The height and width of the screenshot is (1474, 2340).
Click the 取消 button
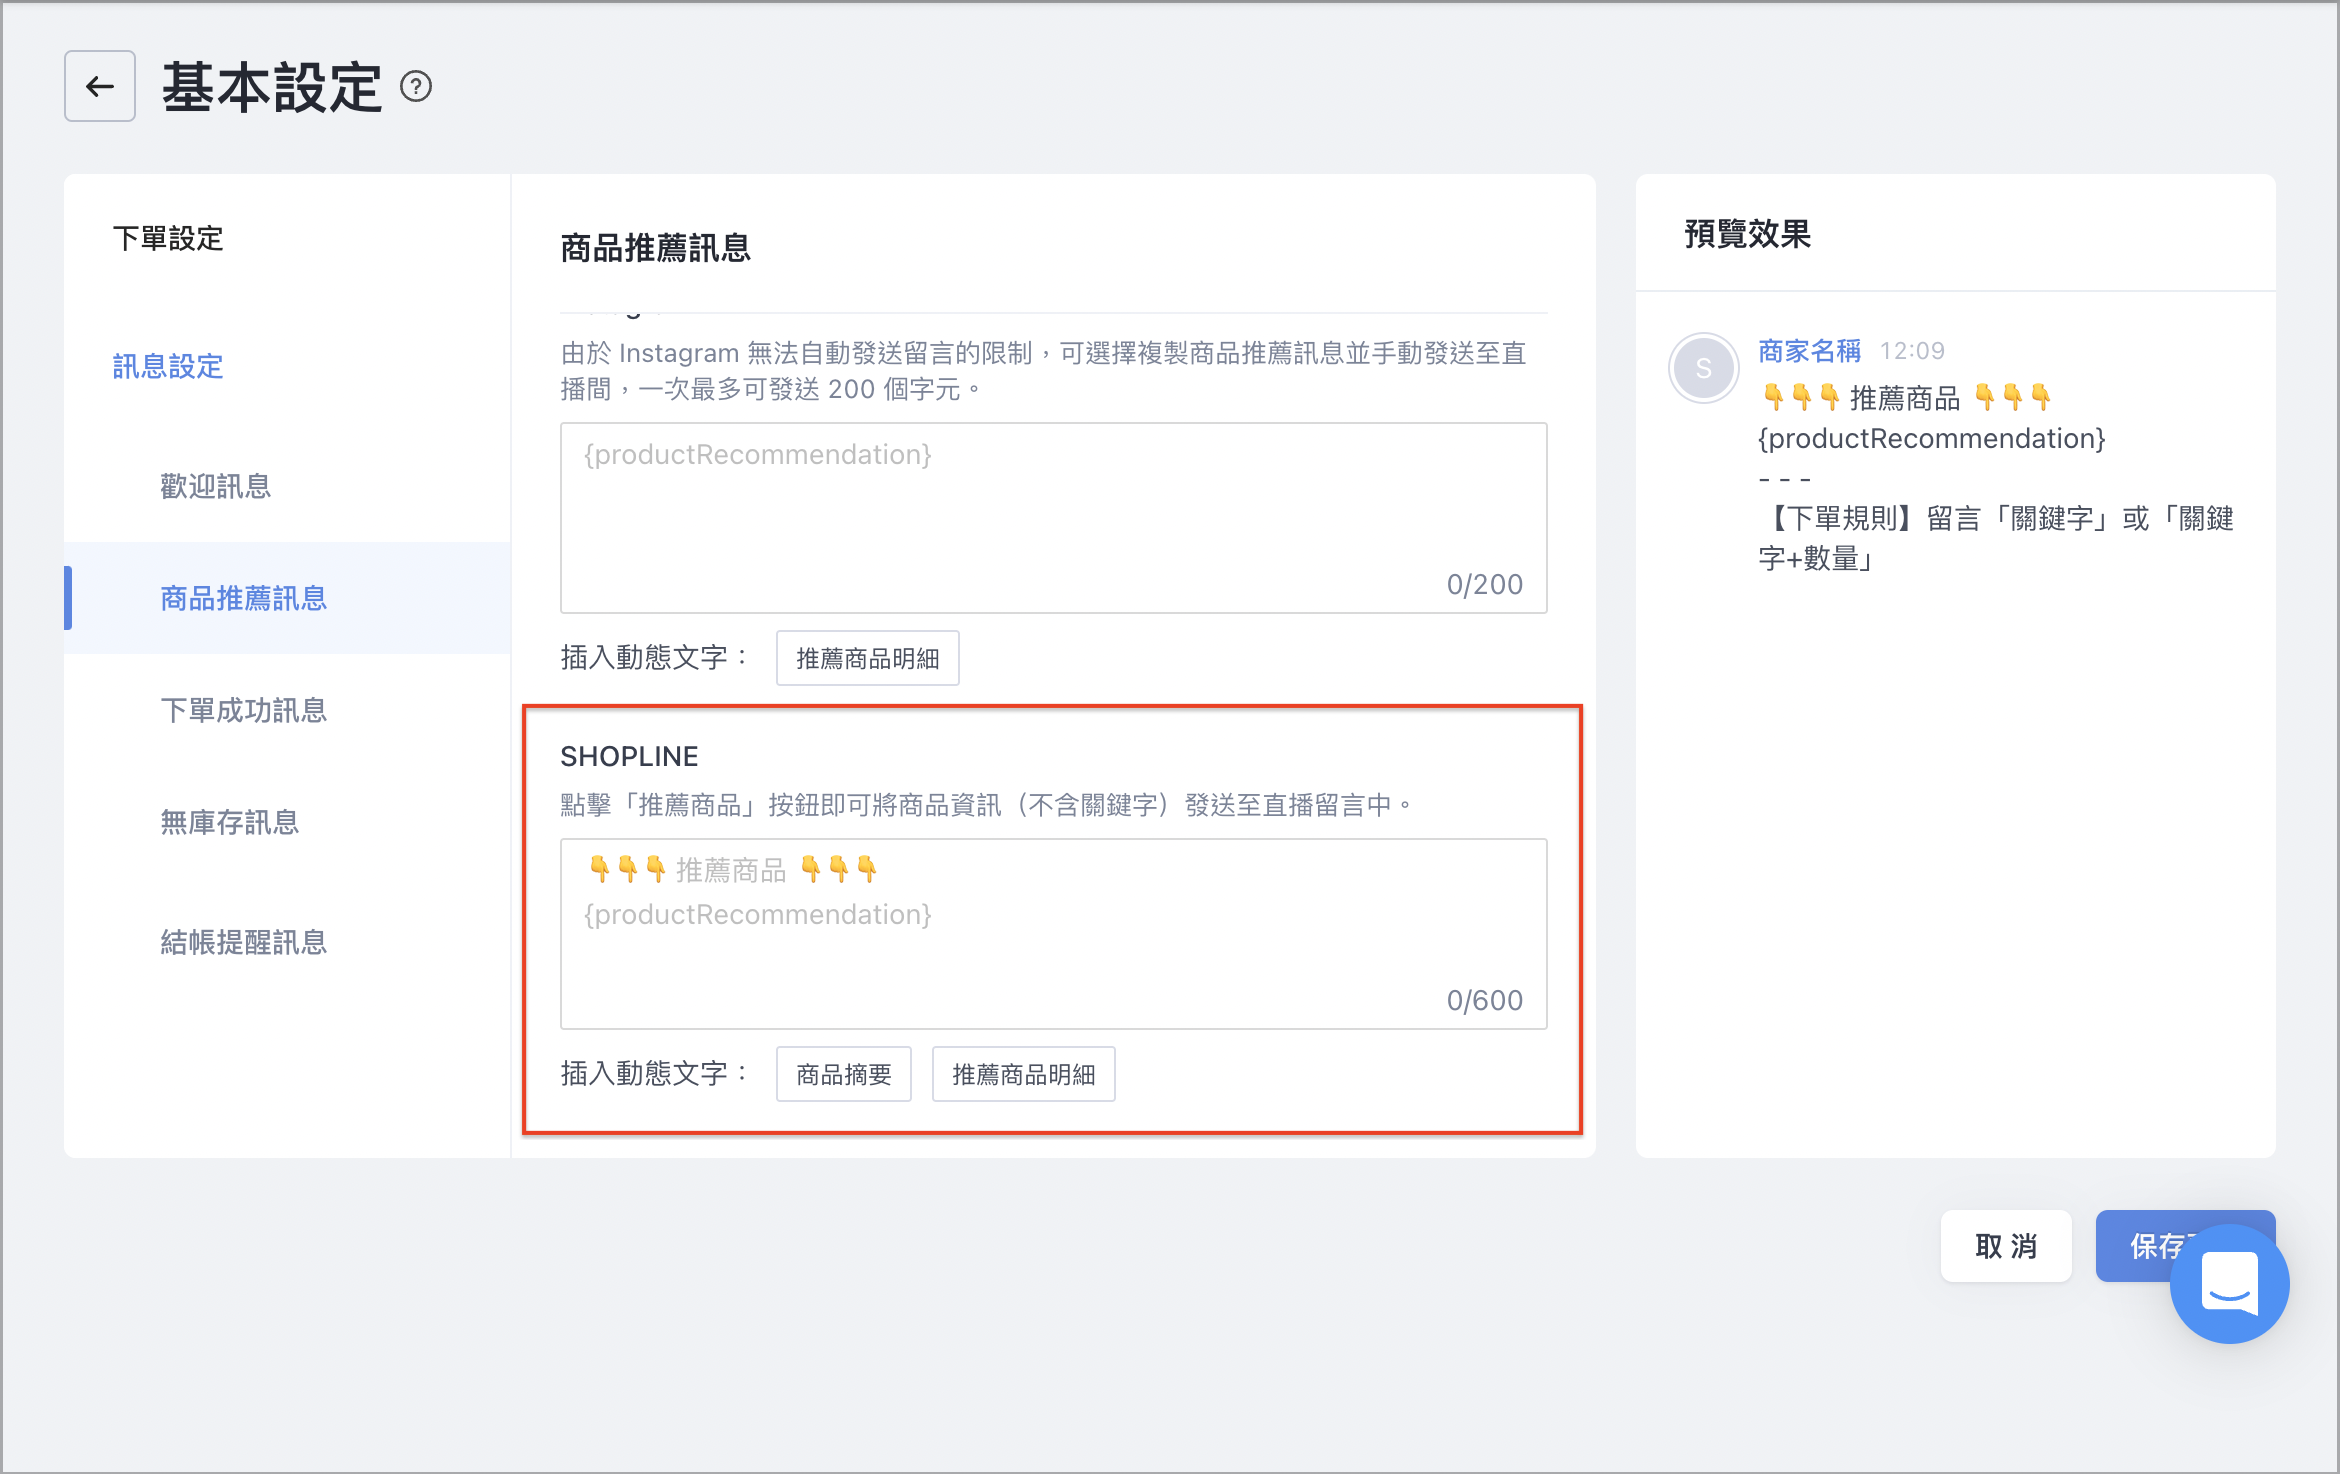click(2006, 1246)
